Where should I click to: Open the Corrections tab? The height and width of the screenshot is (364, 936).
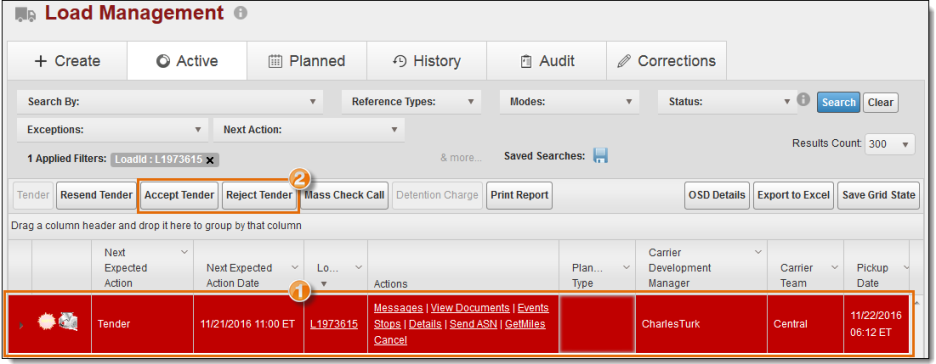666,61
